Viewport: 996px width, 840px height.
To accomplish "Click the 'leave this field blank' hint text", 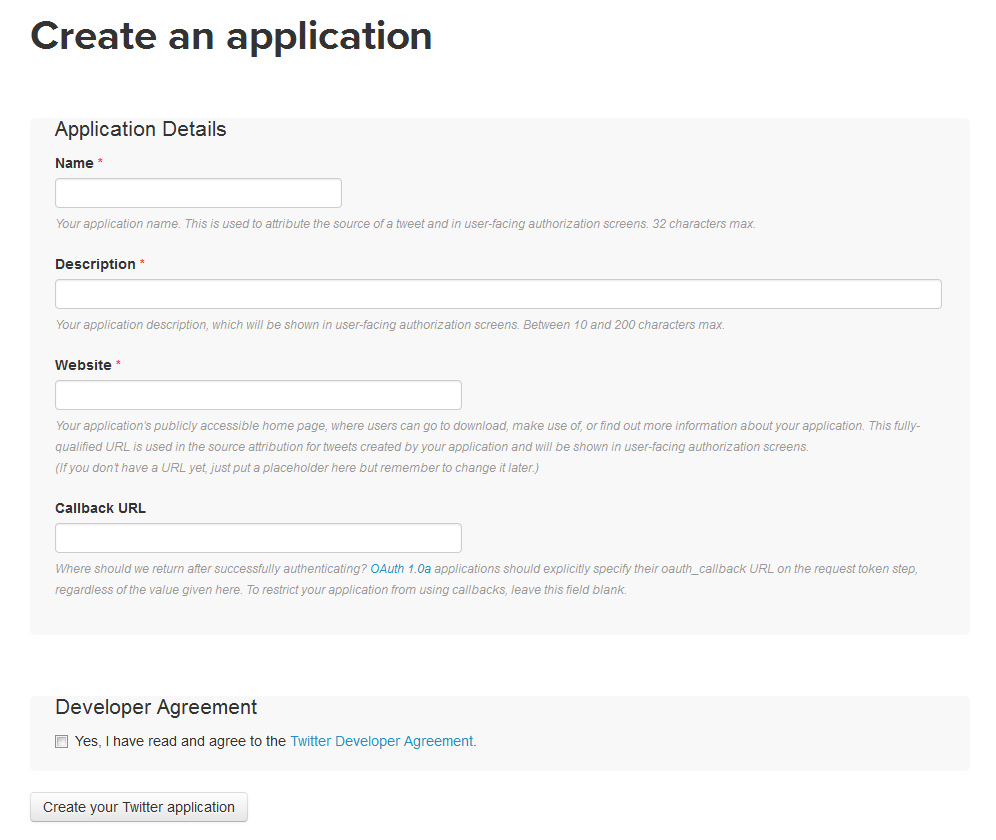I will click(x=569, y=590).
